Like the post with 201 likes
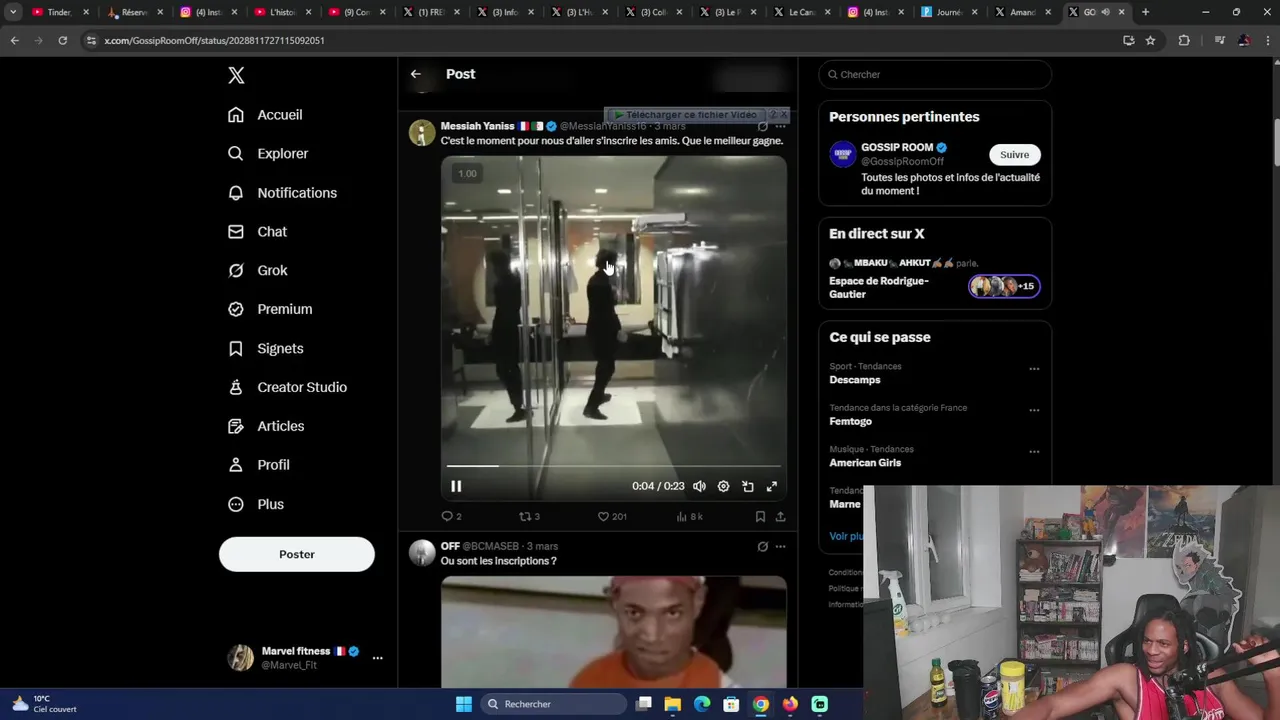 [x=612, y=517]
